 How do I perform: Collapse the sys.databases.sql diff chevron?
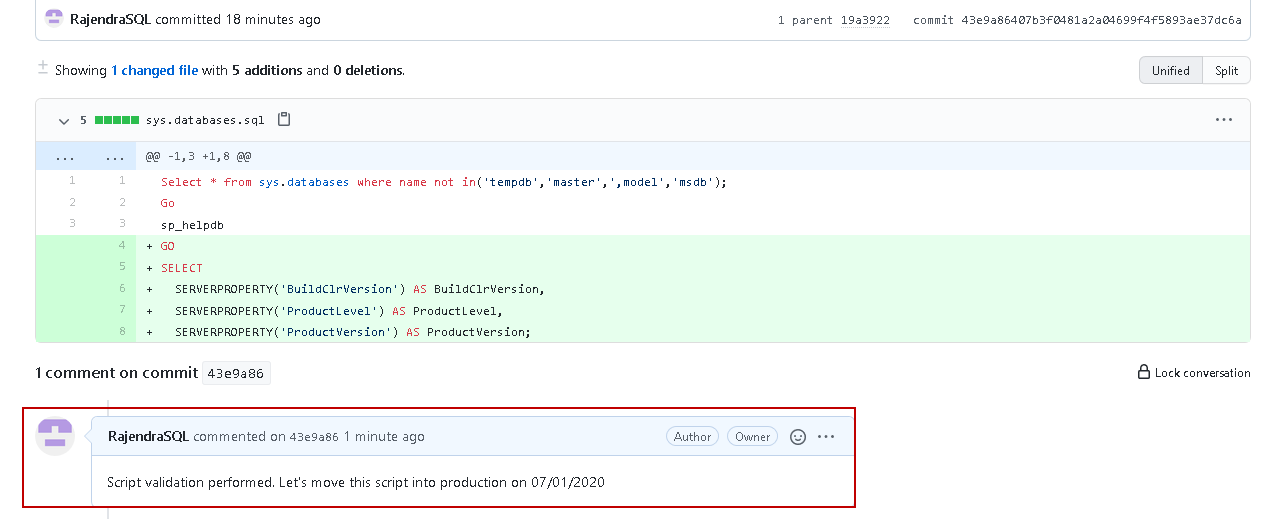tap(64, 121)
